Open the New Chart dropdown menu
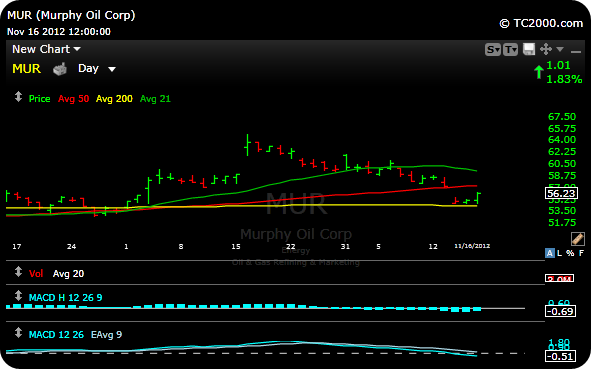Viewport: 591px width, 369px height. click(46, 49)
